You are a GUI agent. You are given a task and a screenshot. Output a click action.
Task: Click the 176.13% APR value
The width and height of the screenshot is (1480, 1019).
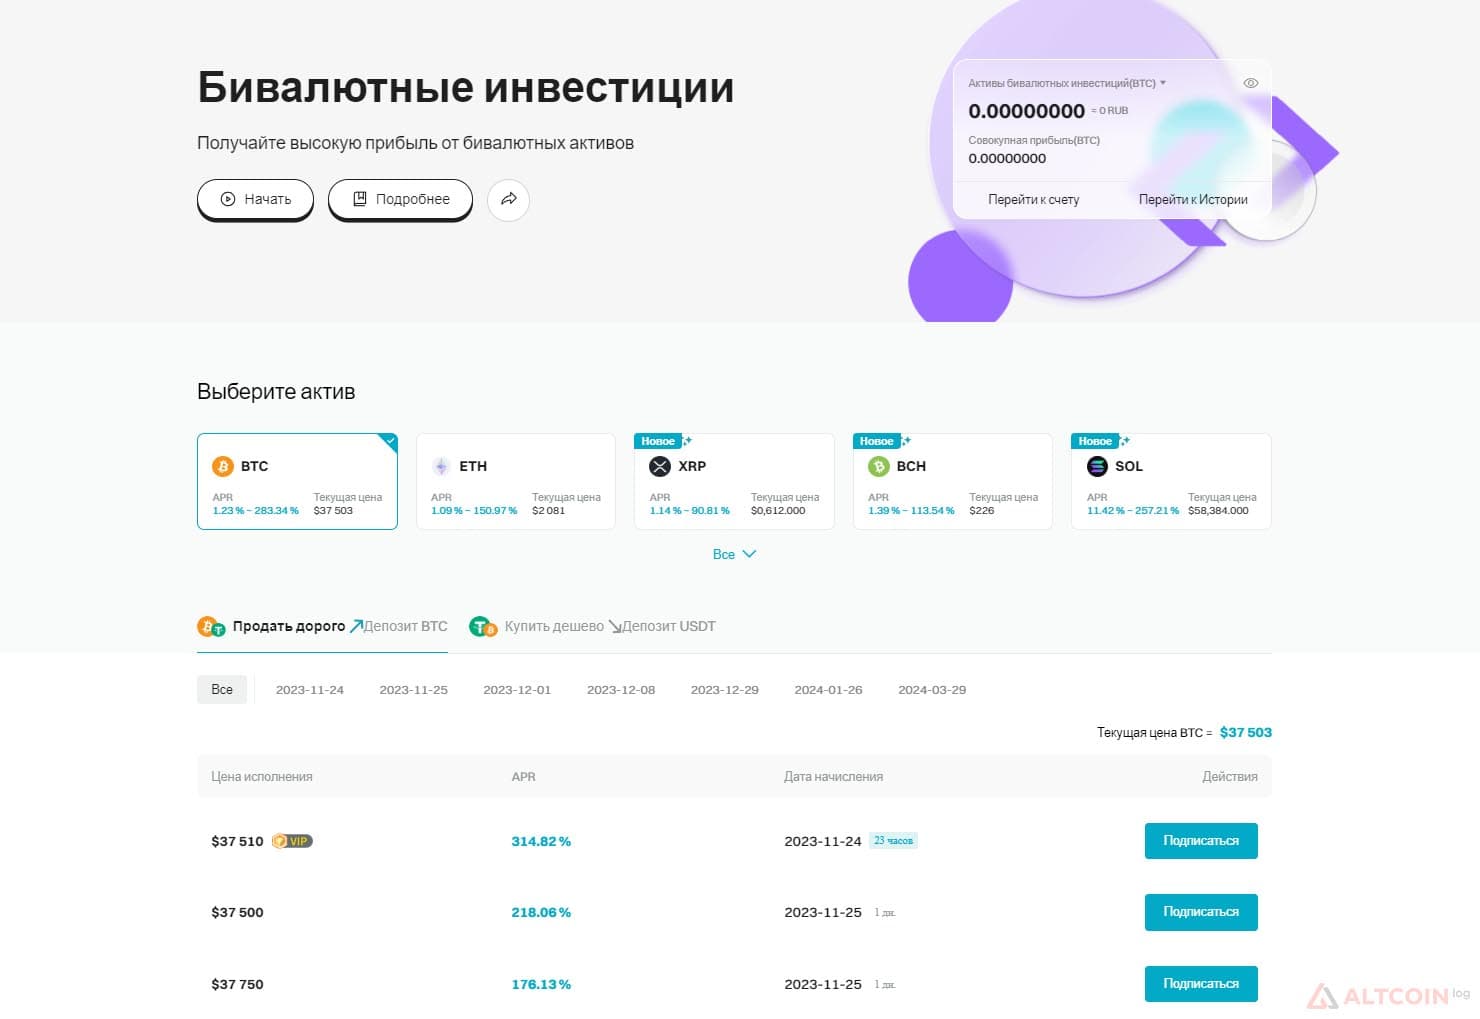click(541, 985)
